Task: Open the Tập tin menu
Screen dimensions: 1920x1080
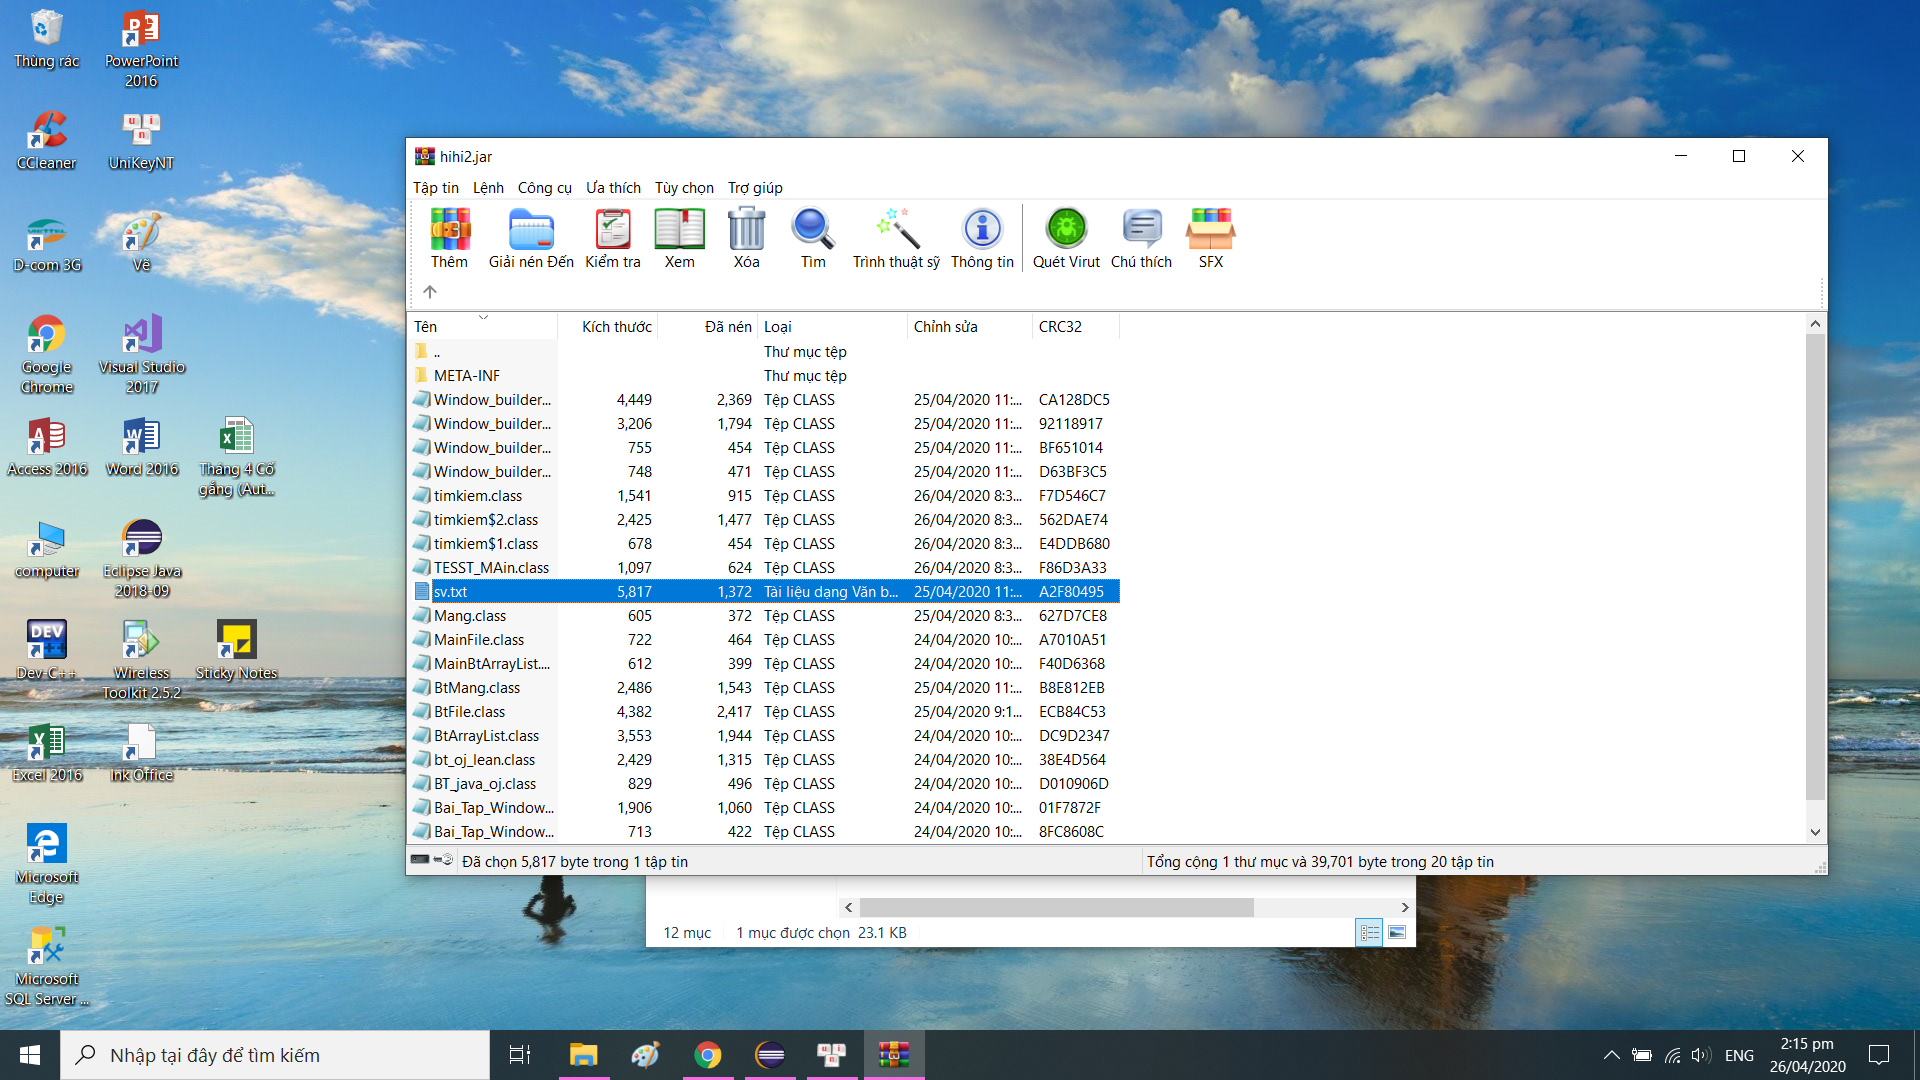Action: tap(435, 188)
